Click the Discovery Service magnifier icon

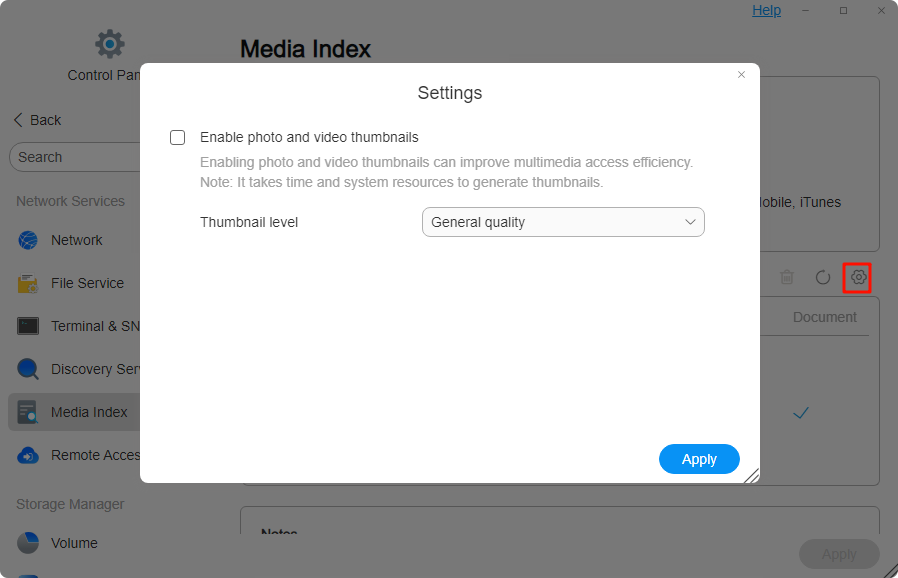click(x=28, y=369)
